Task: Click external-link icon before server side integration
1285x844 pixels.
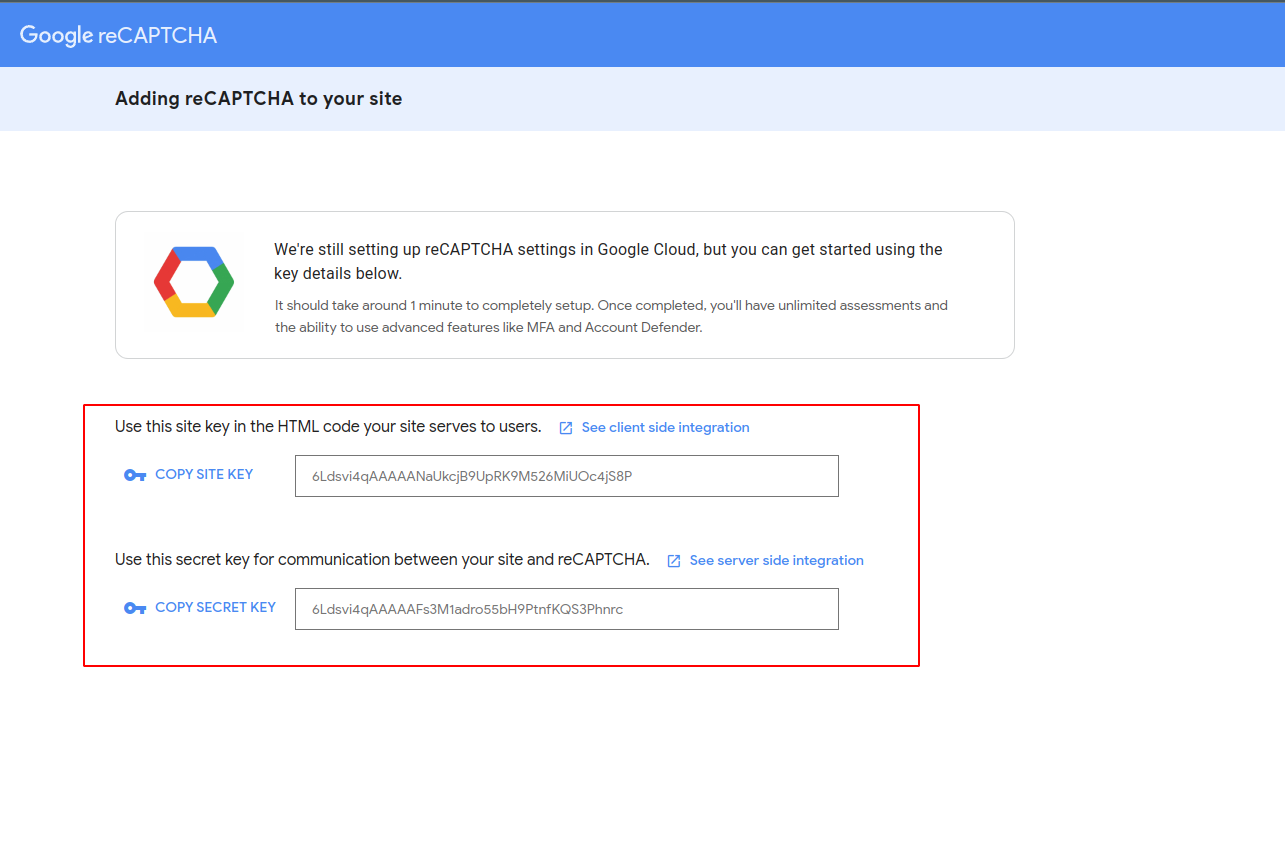Action: 674,561
